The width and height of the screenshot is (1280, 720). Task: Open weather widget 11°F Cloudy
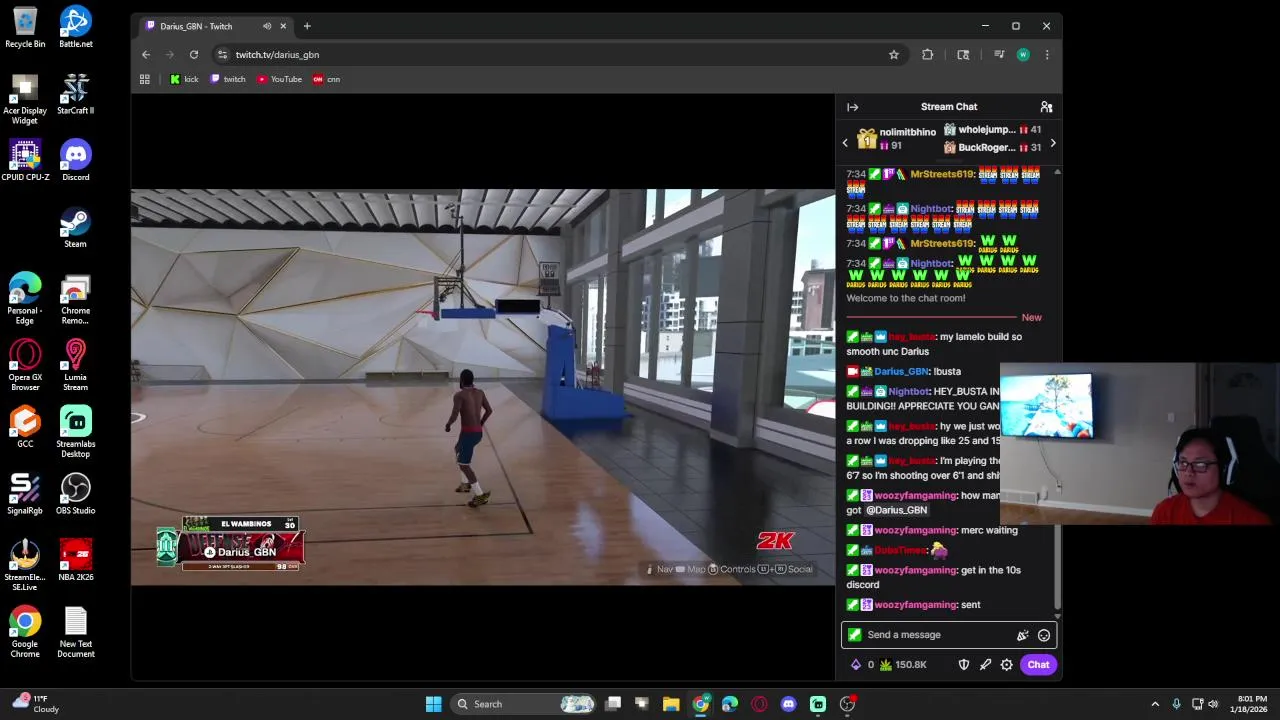[35, 704]
